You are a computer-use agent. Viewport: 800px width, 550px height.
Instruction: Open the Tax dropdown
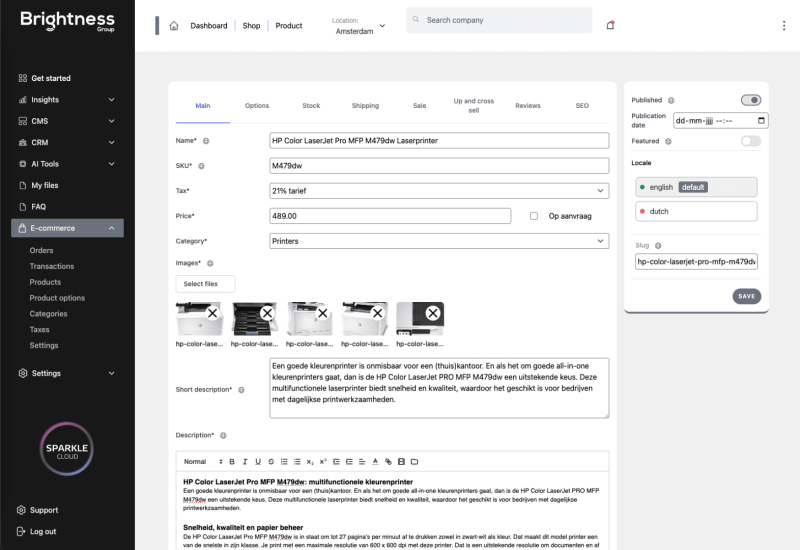click(x=439, y=191)
